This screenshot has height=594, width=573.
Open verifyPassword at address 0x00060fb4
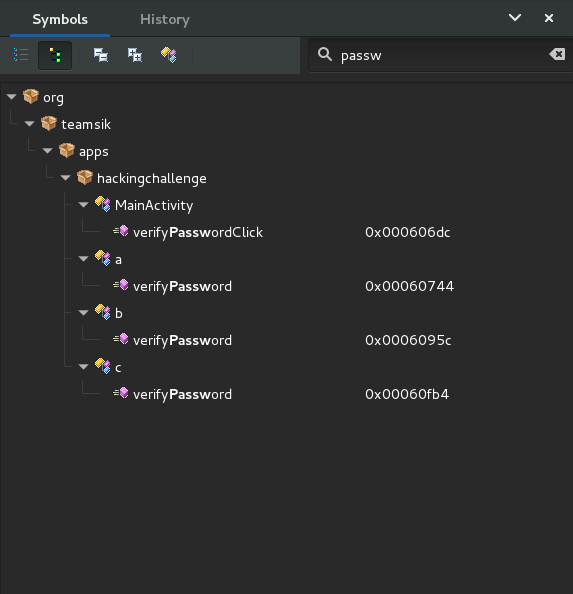pyautogui.click(x=182, y=394)
